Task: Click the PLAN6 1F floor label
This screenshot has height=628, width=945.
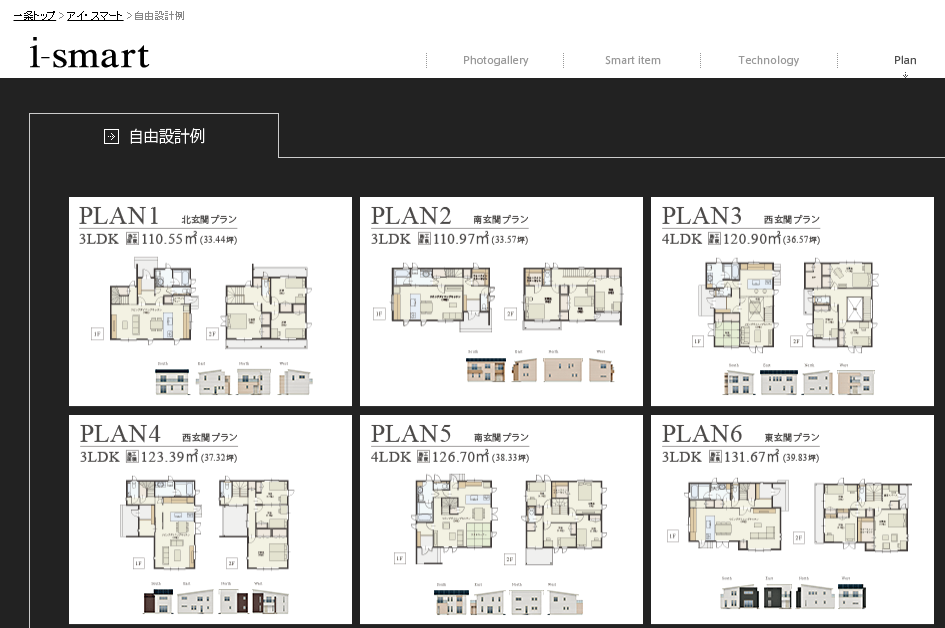Action: pos(673,535)
